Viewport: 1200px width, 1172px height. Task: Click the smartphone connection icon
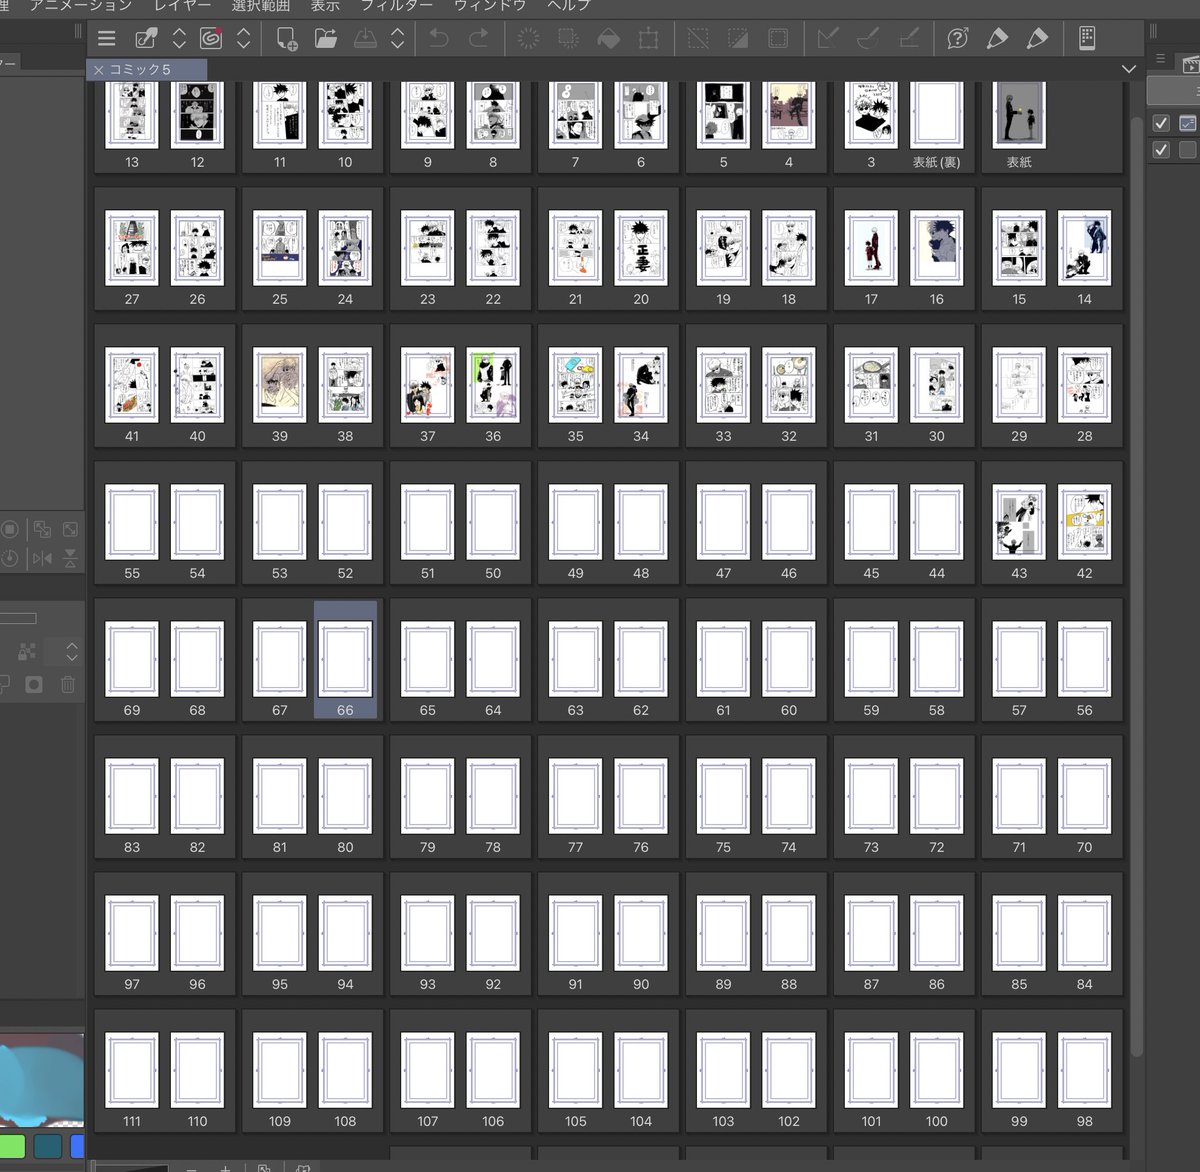[x=1087, y=39]
